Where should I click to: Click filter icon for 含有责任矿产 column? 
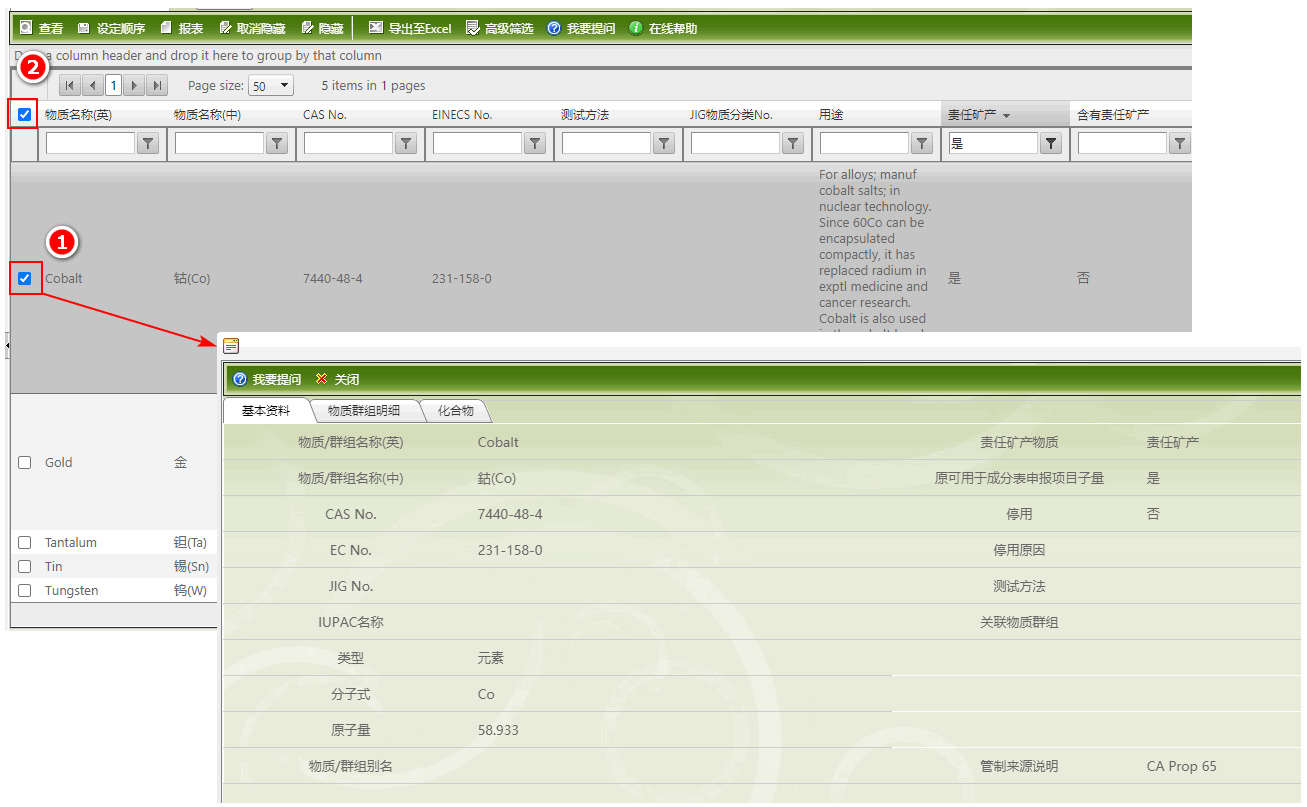(1180, 144)
